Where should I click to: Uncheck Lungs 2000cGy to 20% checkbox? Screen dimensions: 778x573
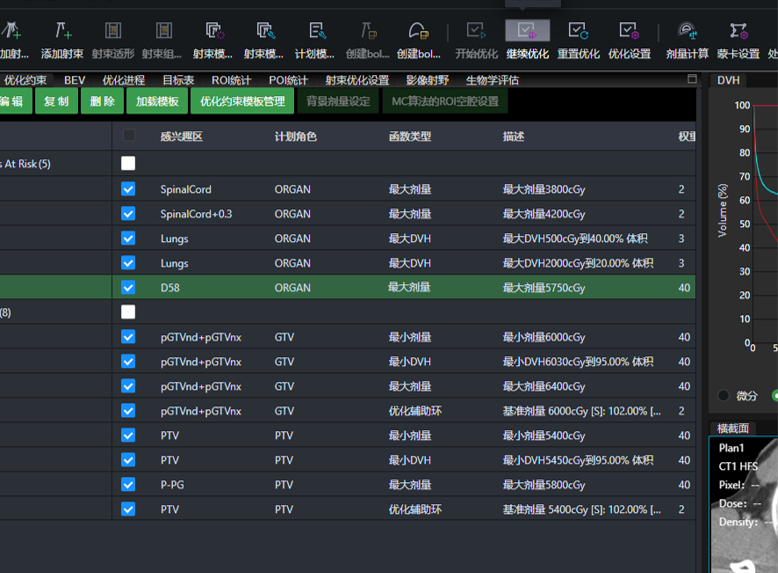(128, 263)
